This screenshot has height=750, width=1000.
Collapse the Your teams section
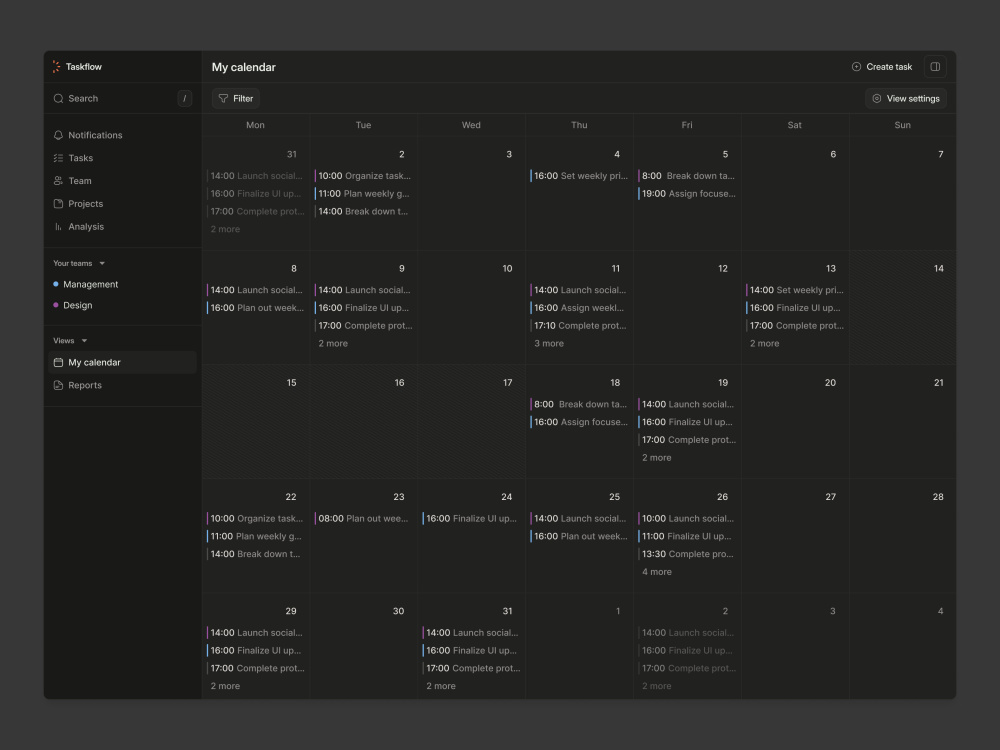[x=102, y=263]
